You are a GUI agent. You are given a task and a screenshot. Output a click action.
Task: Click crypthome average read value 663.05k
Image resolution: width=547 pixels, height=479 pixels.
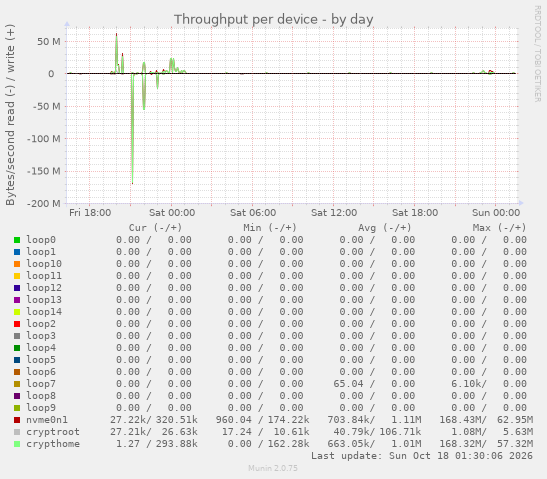pyautogui.click(x=348, y=444)
